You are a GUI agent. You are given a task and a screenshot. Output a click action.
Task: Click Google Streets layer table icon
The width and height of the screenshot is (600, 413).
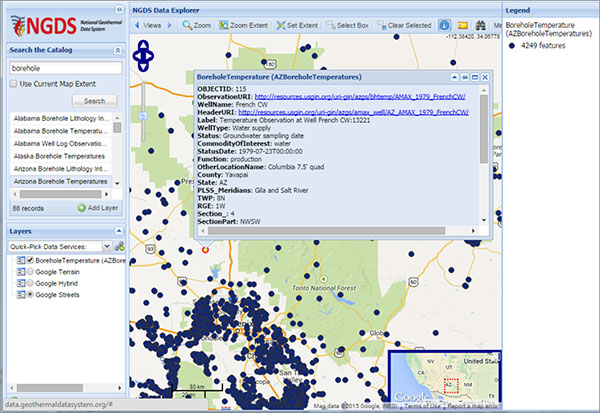click(x=21, y=295)
